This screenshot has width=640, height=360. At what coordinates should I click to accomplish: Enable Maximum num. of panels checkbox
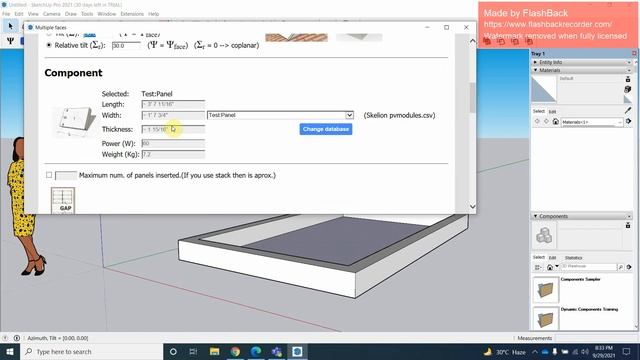coord(49,175)
